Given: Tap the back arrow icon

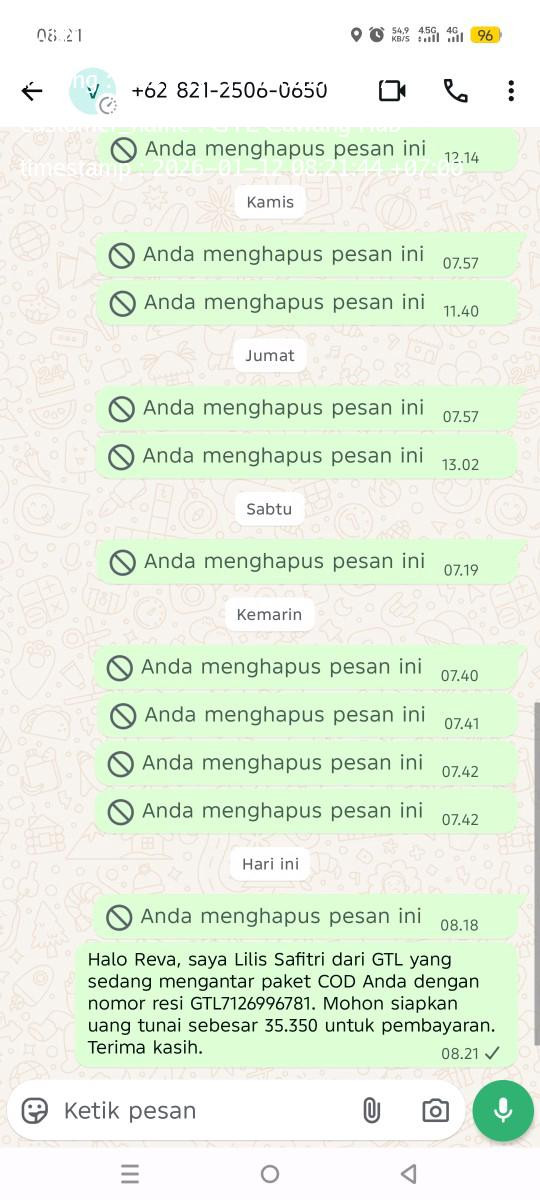Looking at the screenshot, I should 32,91.
